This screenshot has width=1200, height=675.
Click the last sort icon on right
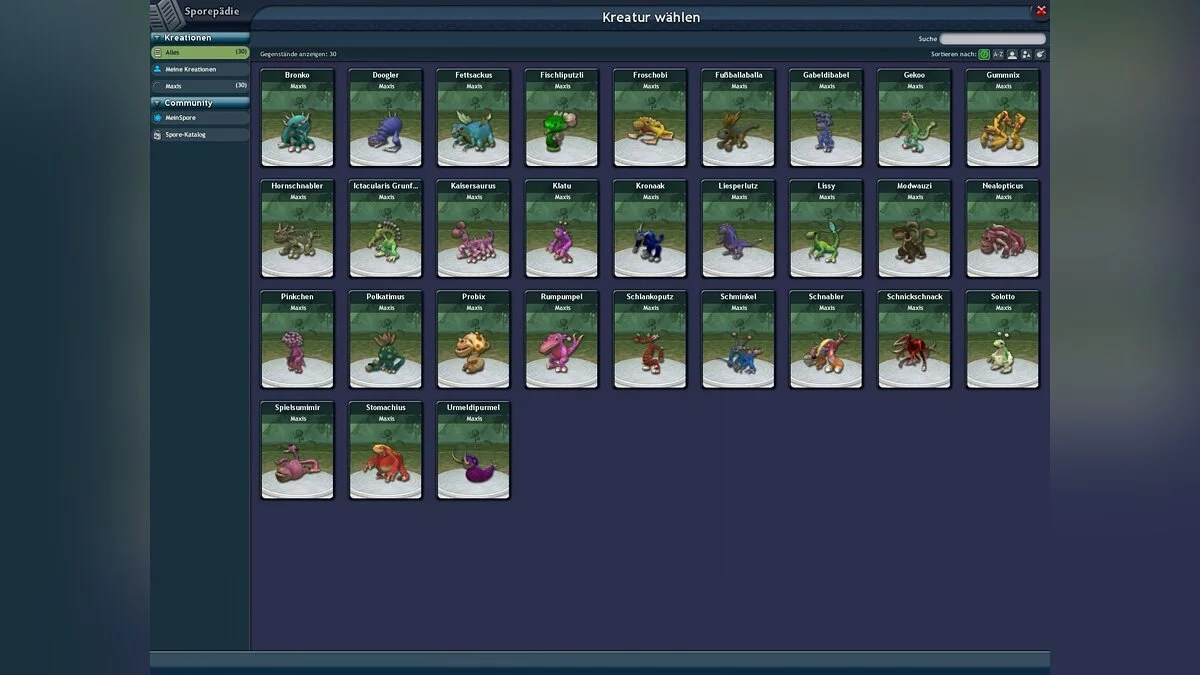pos(1040,54)
